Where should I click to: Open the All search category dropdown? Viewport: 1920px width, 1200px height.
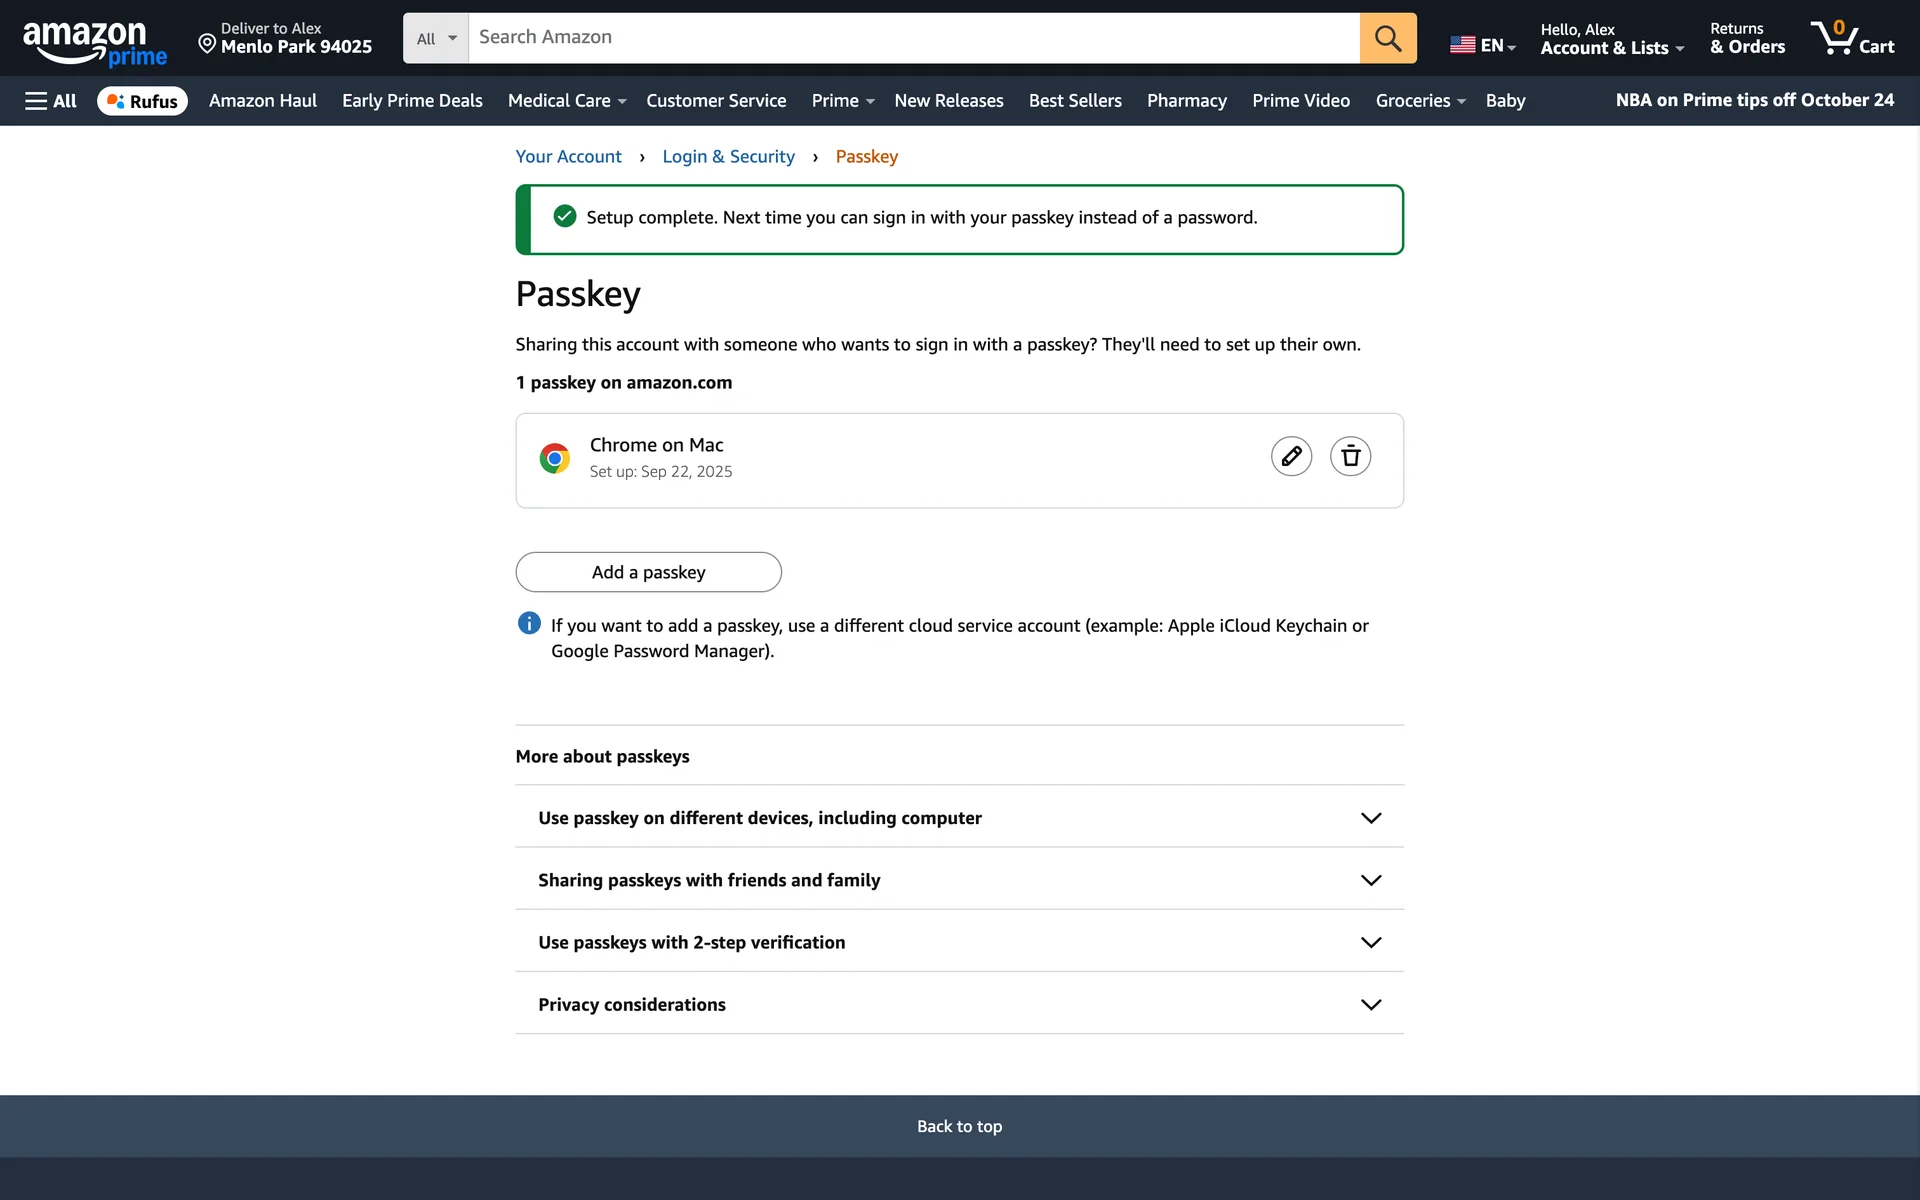click(436, 38)
